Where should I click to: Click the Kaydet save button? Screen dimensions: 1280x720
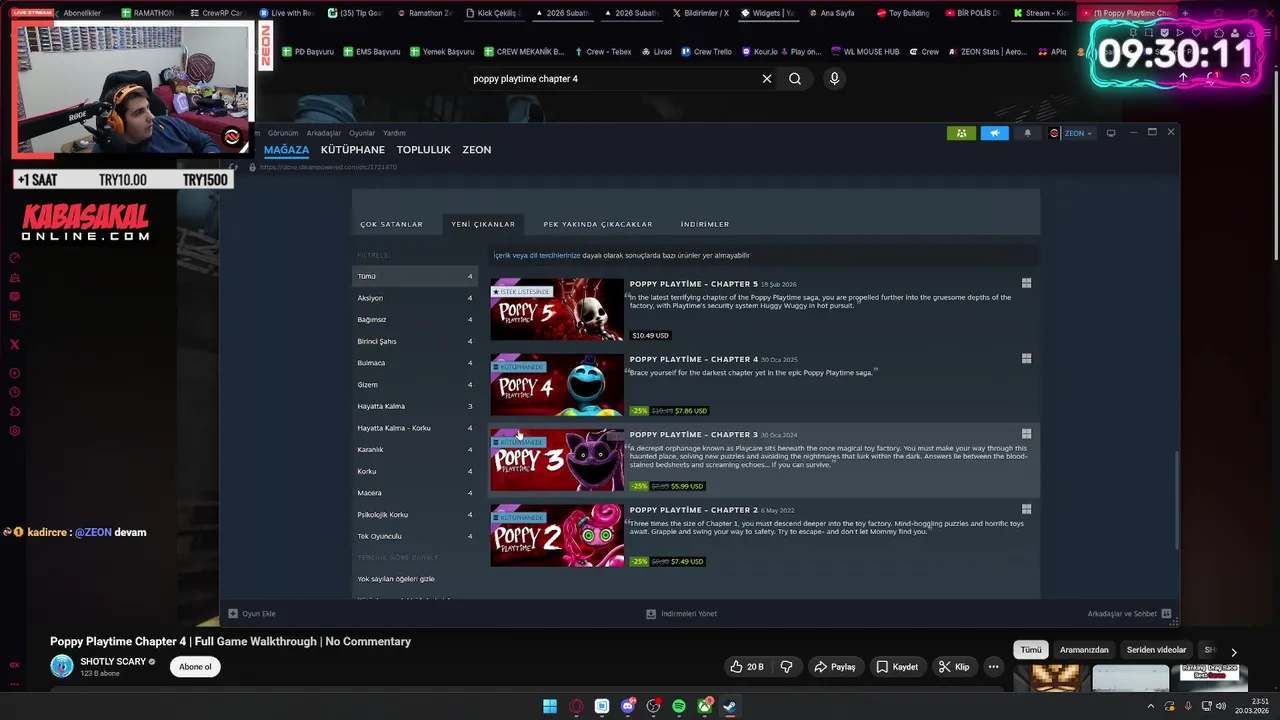point(897,667)
